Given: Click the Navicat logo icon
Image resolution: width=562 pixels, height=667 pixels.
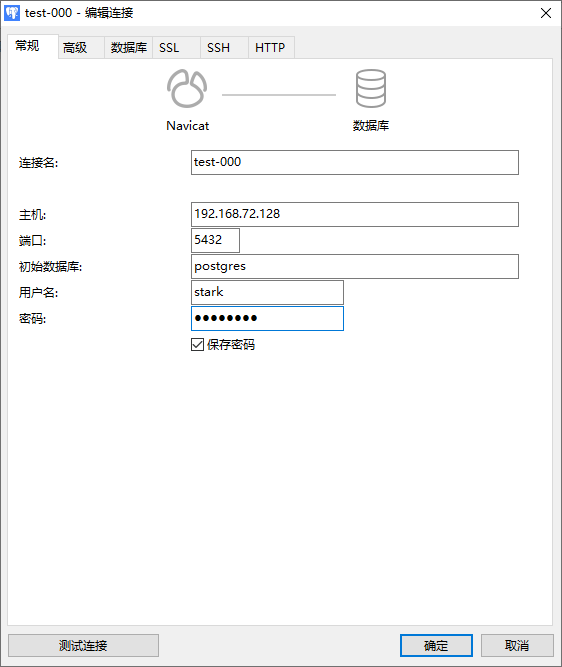Looking at the screenshot, I should tap(187, 88).
